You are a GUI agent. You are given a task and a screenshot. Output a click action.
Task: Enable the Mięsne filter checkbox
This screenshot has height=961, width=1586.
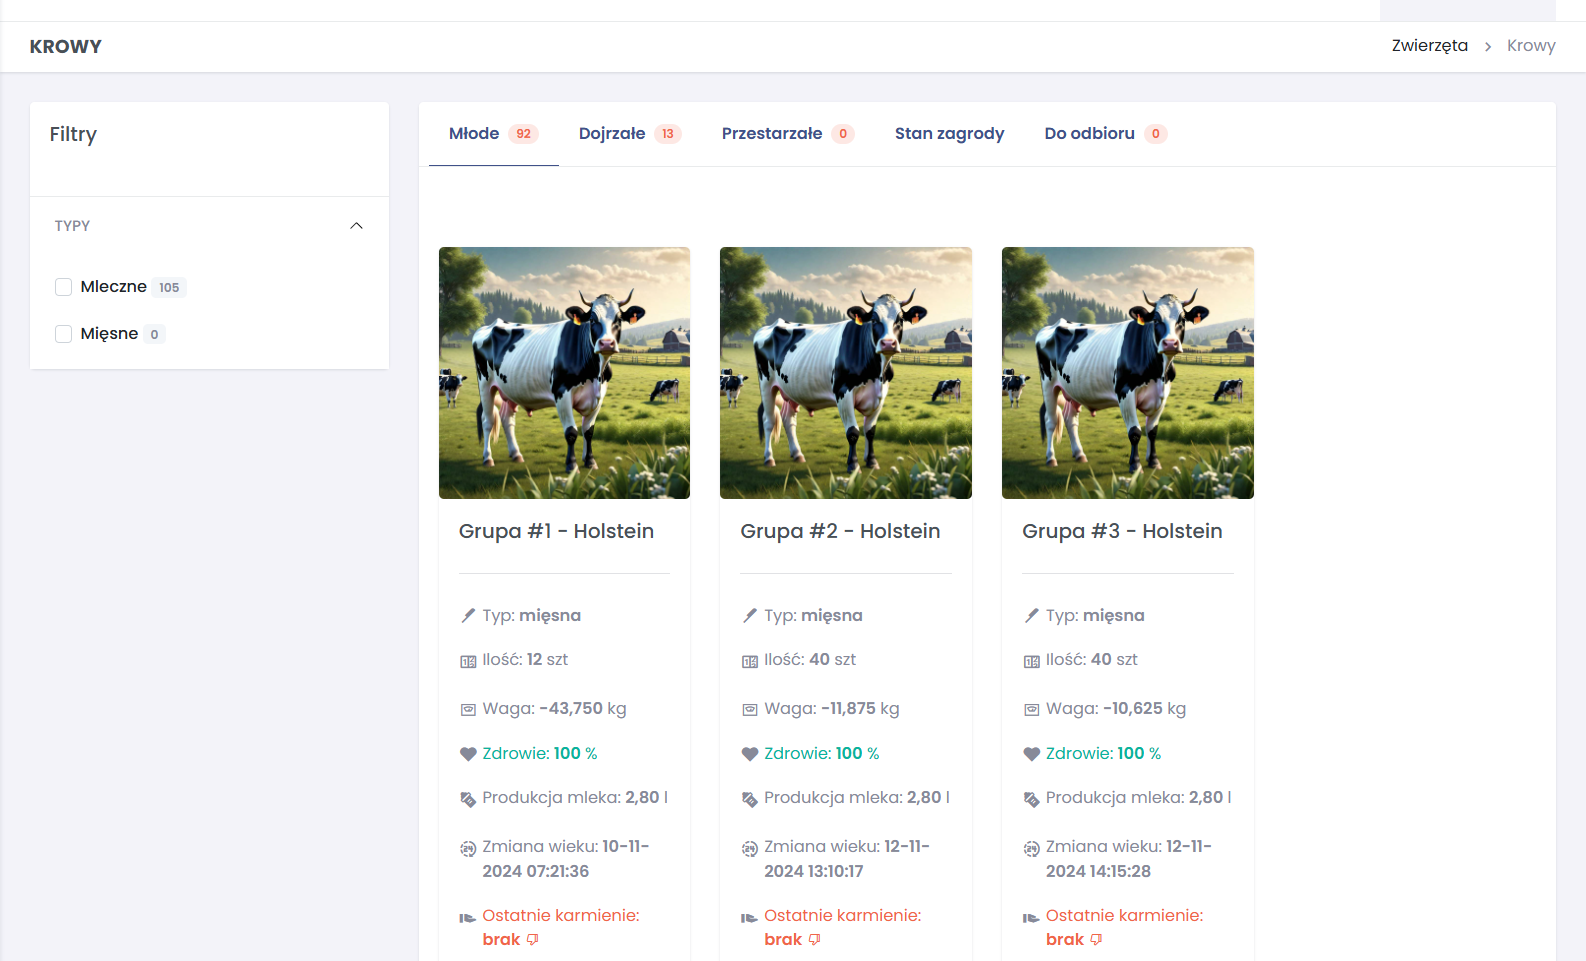point(64,334)
